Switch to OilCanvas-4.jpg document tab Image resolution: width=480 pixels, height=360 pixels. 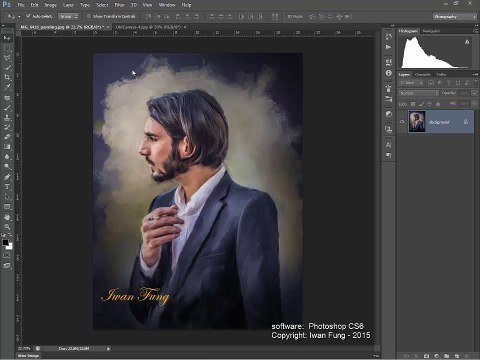click(148, 27)
